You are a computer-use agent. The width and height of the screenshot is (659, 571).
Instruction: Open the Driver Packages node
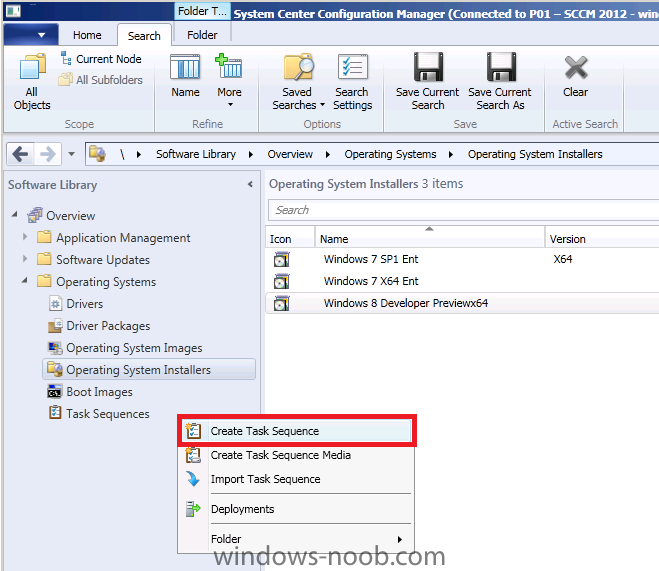pos(108,326)
